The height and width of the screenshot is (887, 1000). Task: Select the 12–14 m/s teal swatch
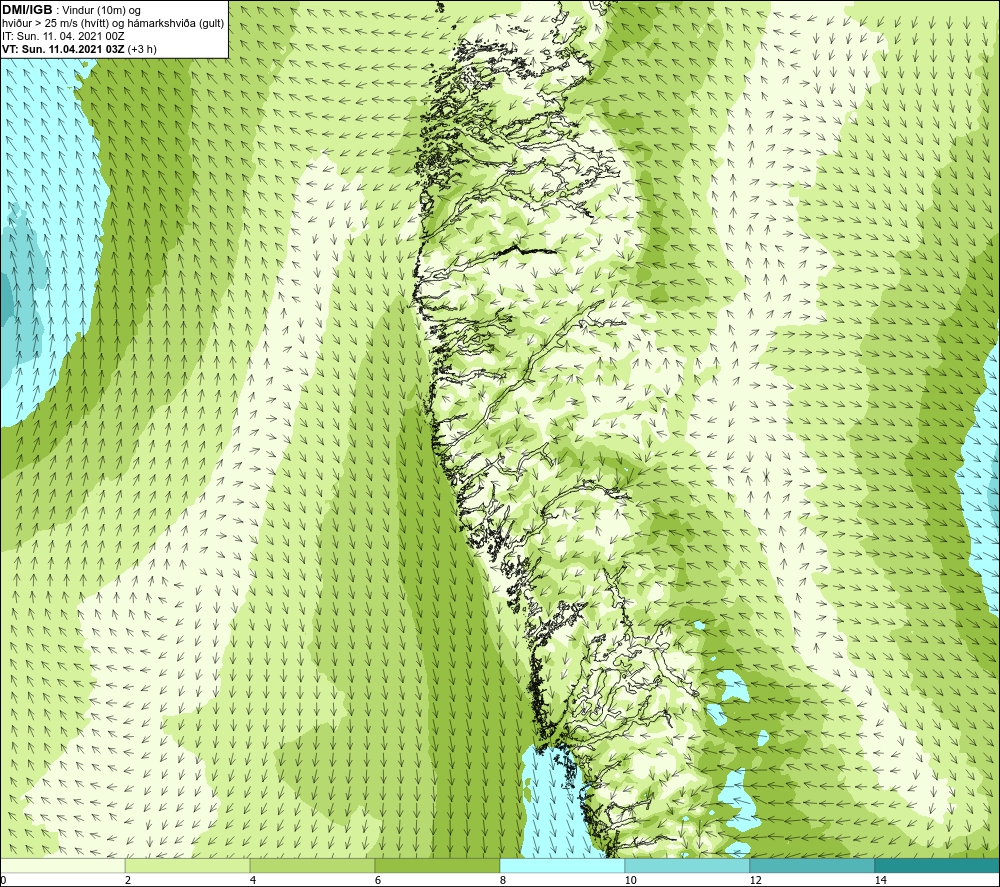tap(812, 865)
